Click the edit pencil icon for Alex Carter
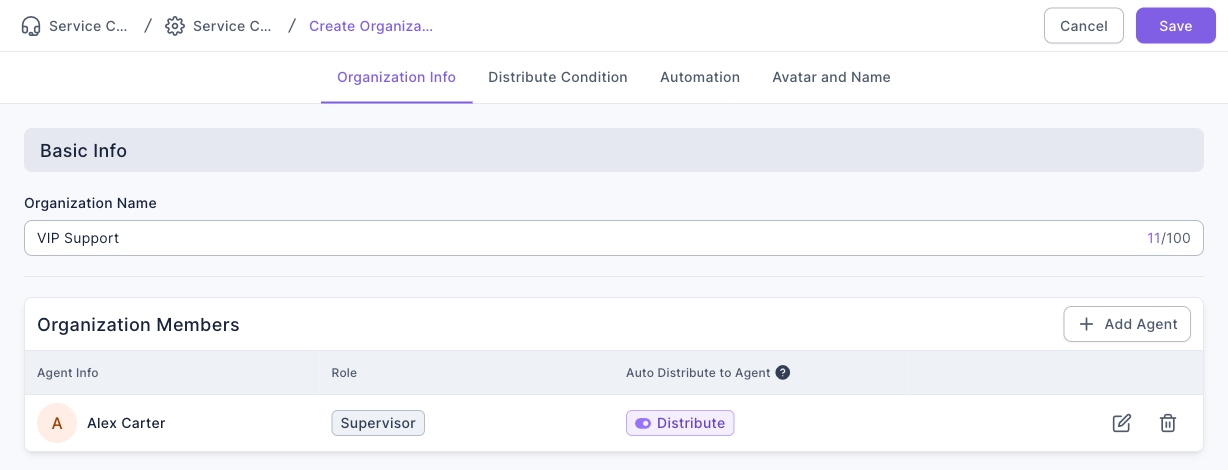Screen dimensions: 1228x470 click(x=1122, y=423)
